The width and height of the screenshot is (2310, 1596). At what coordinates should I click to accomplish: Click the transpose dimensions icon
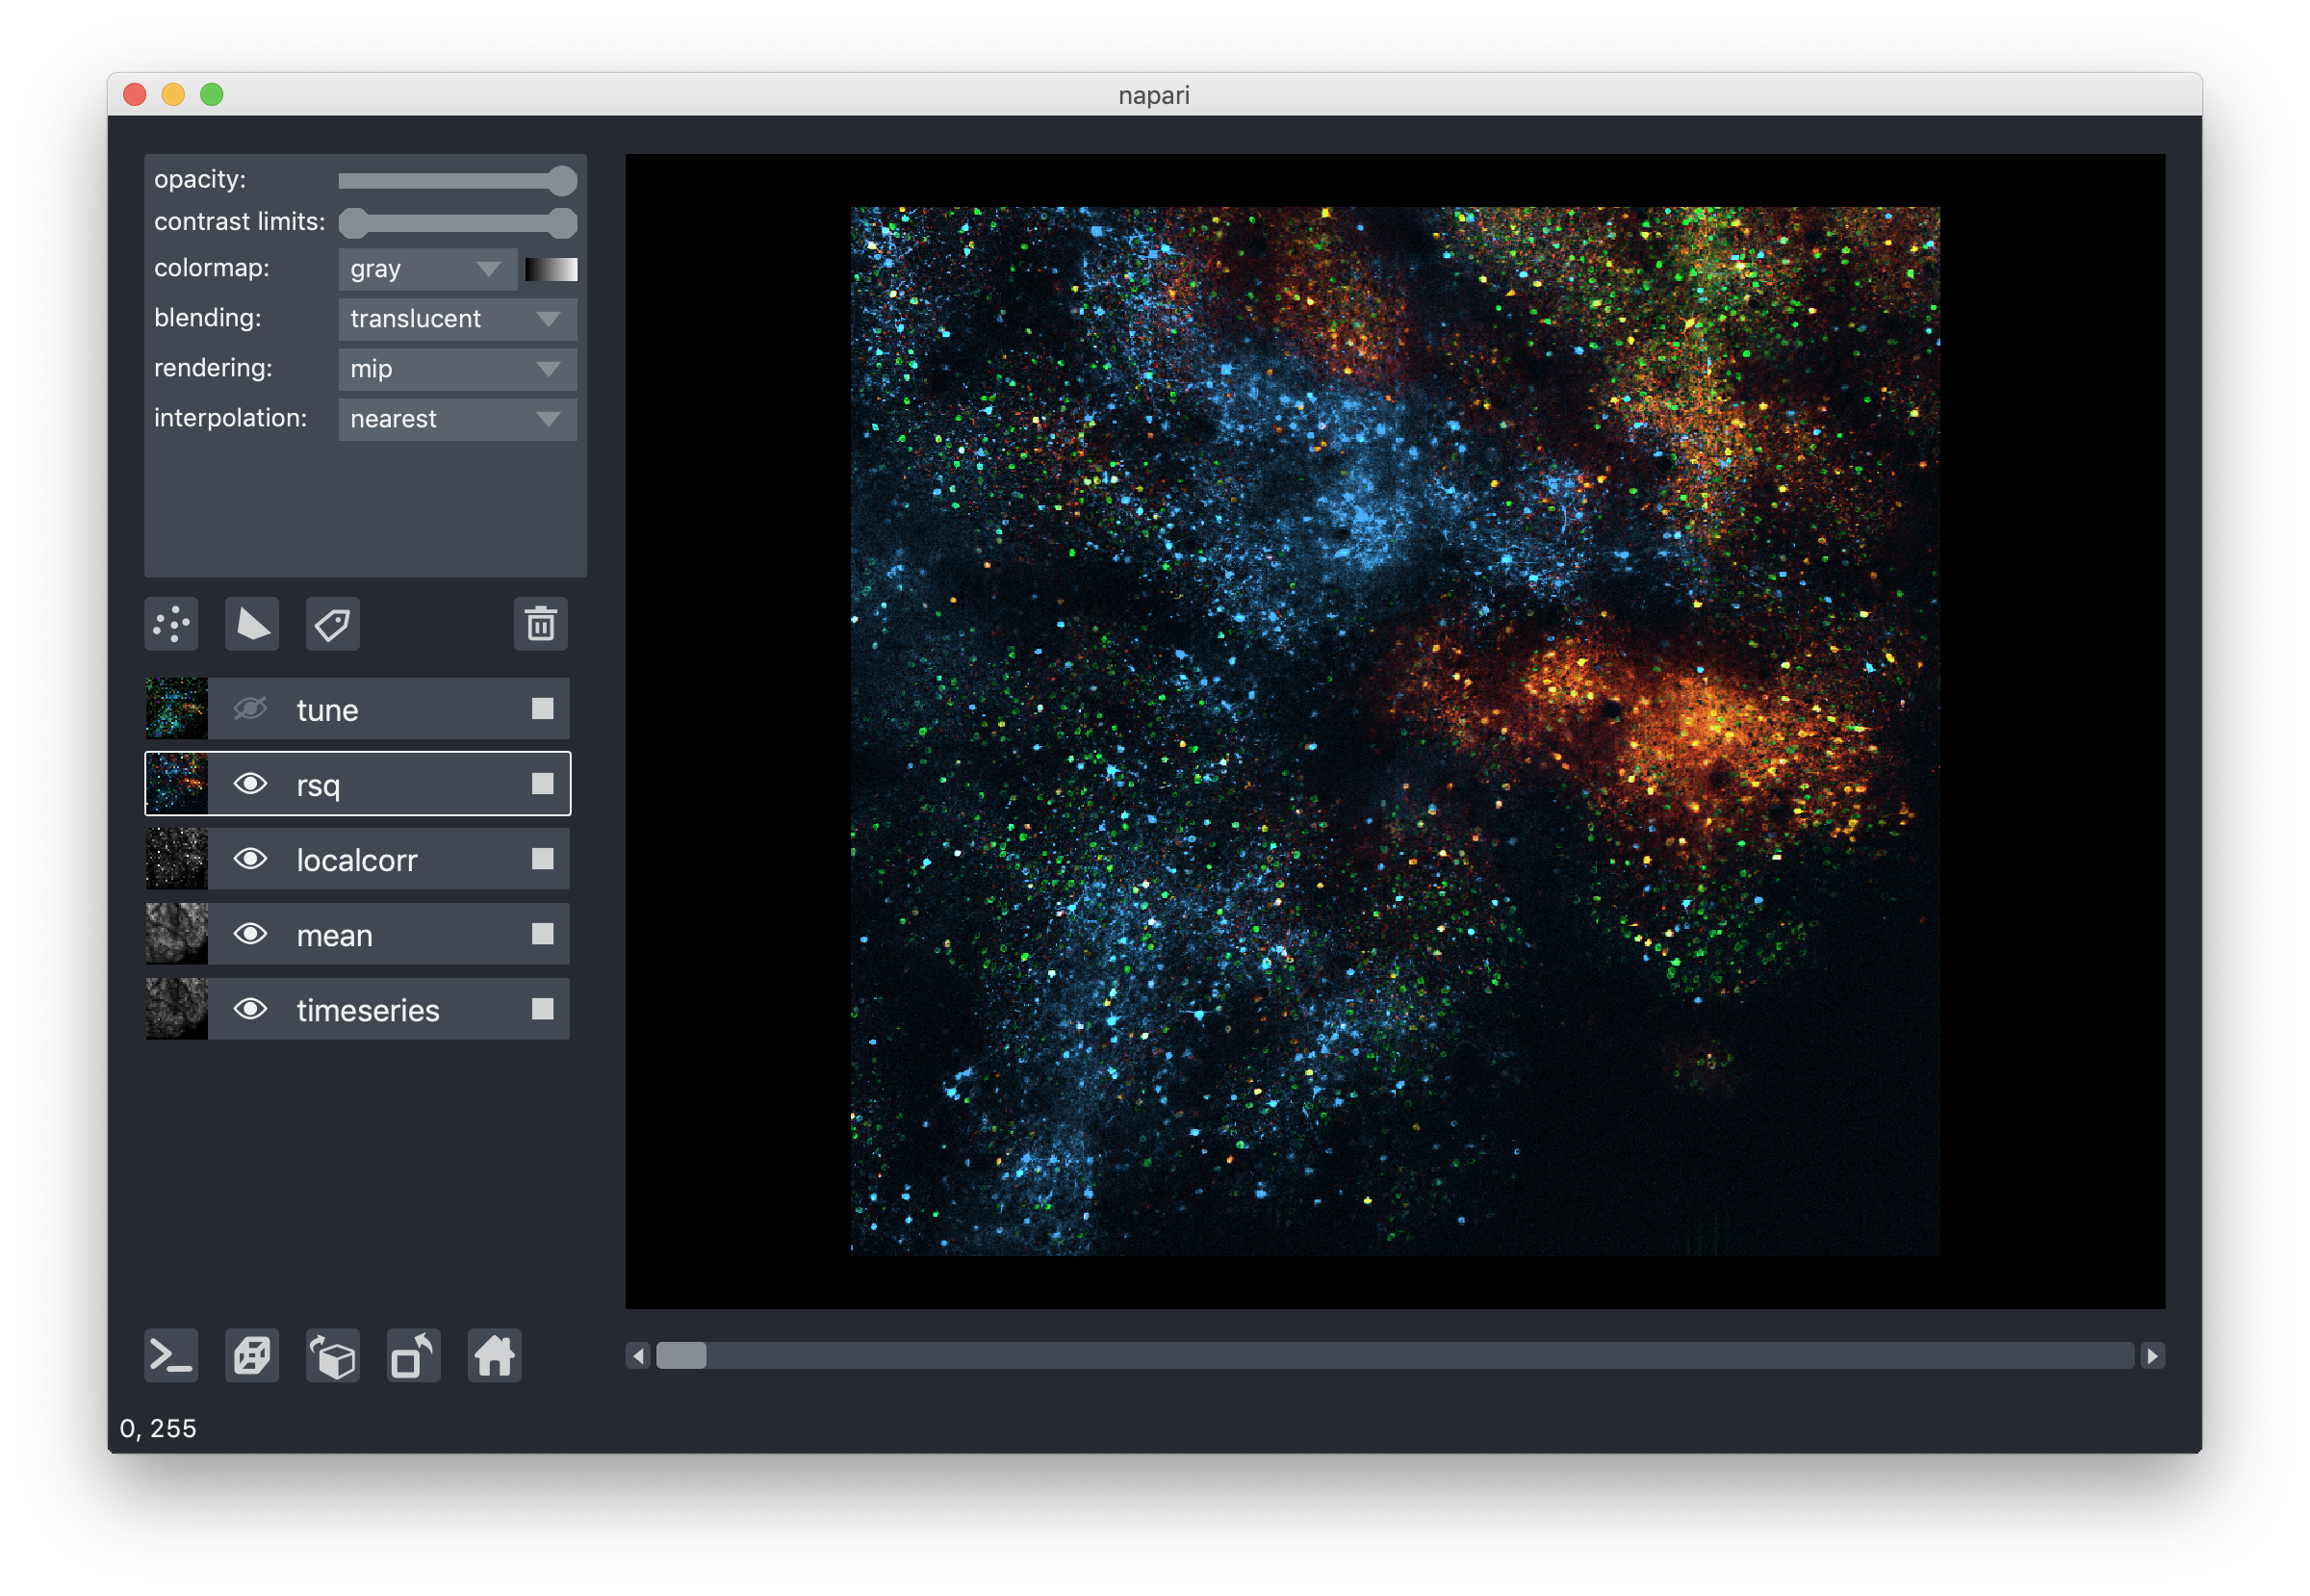click(x=413, y=1356)
